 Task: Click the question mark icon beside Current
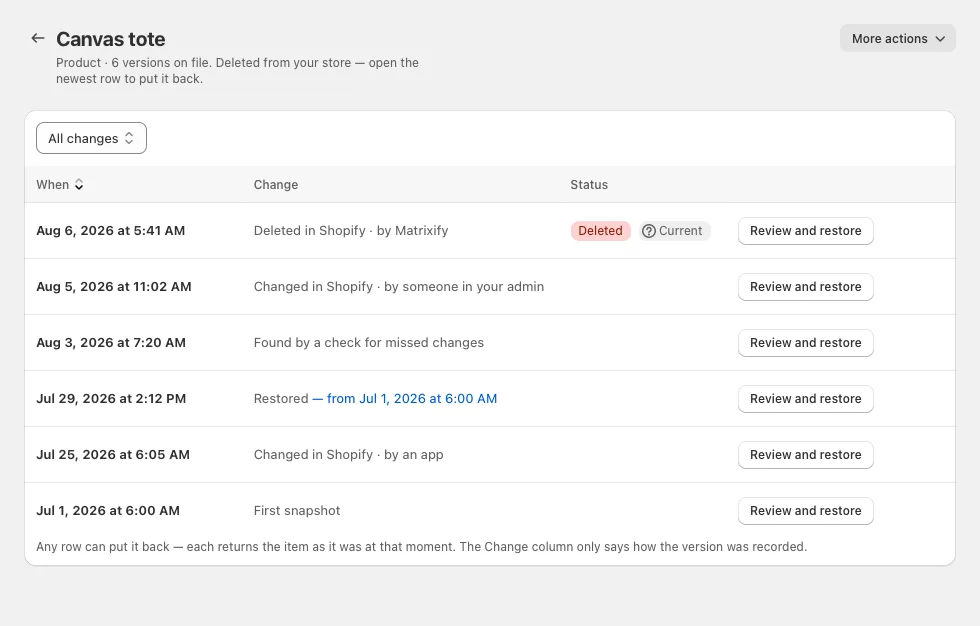[x=649, y=231]
